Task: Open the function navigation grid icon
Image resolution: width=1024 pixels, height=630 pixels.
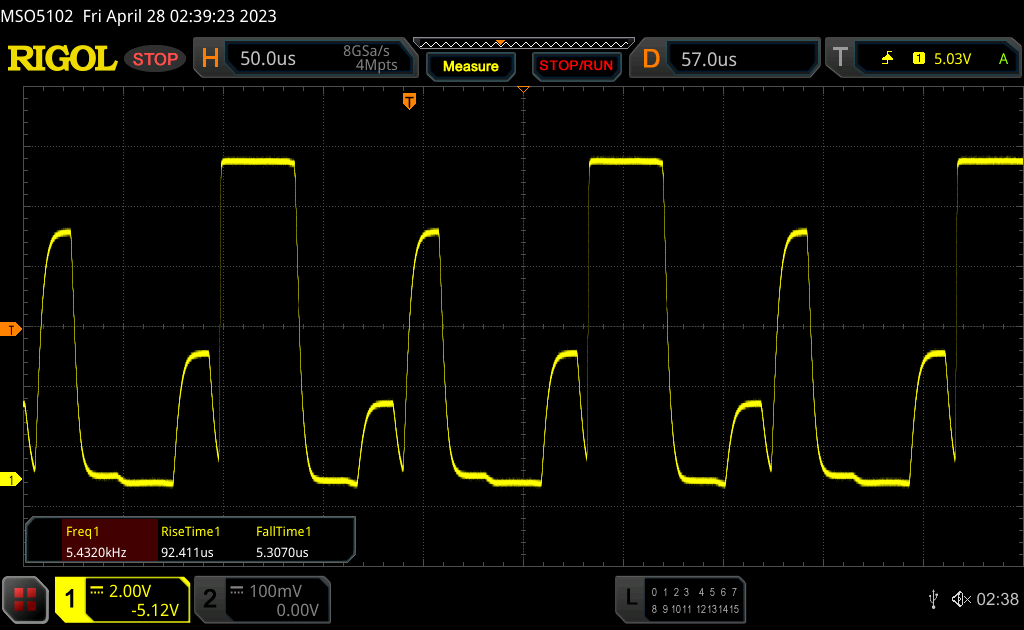Action: click(x=25, y=599)
